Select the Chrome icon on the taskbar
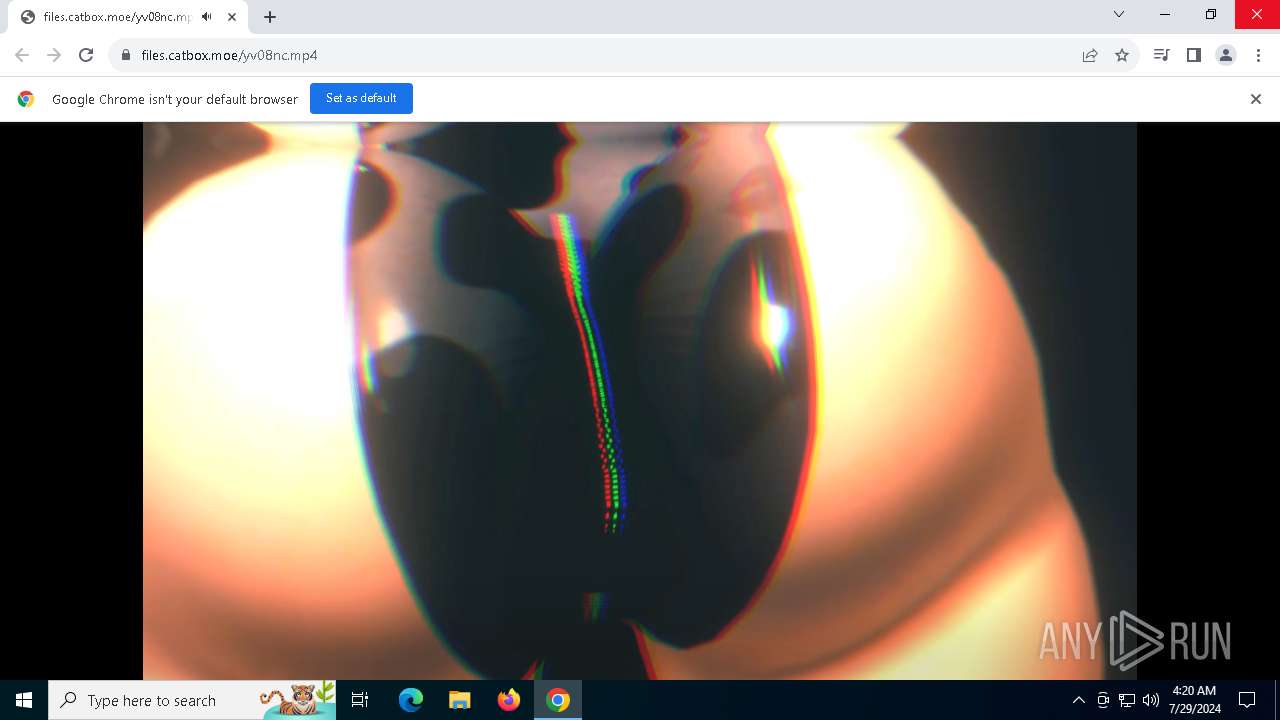1280x720 pixels. tap(558, 700)
